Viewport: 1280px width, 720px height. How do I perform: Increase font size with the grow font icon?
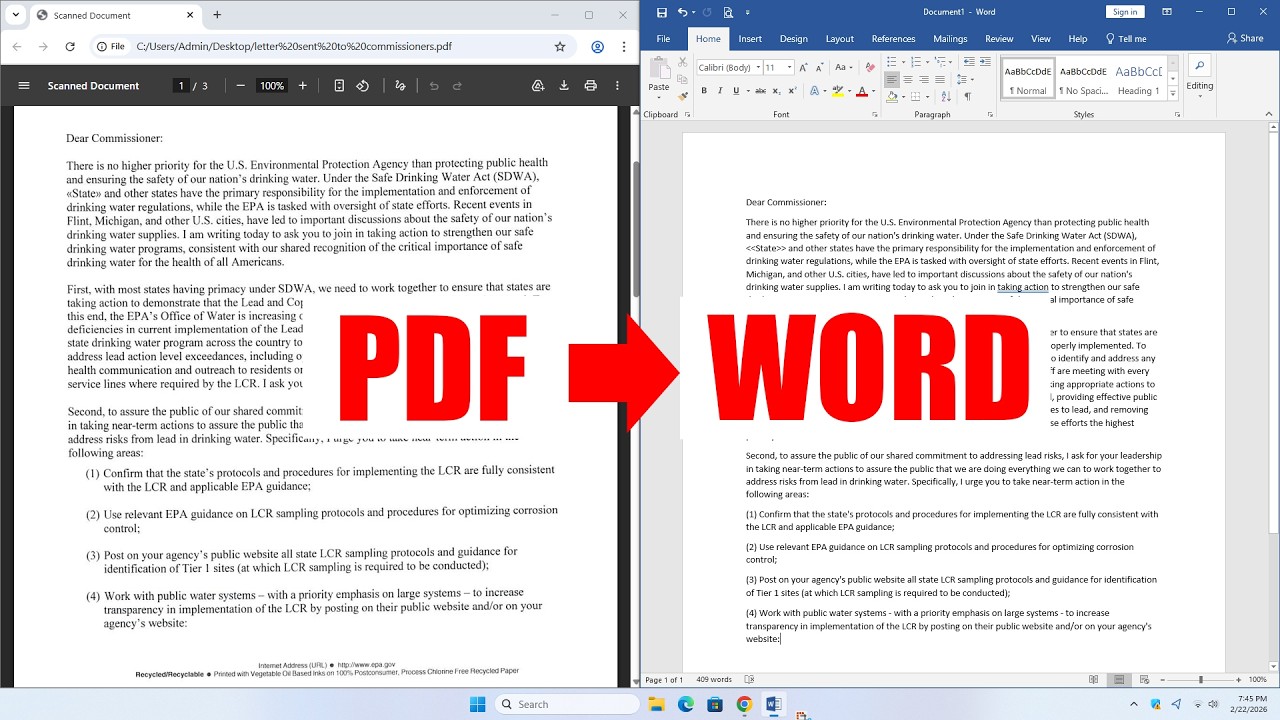point(806,67)
